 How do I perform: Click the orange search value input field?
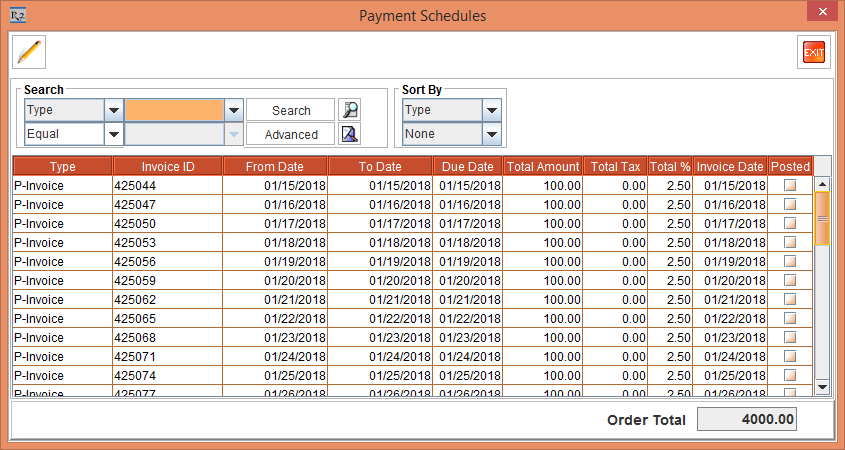point(174,110)
